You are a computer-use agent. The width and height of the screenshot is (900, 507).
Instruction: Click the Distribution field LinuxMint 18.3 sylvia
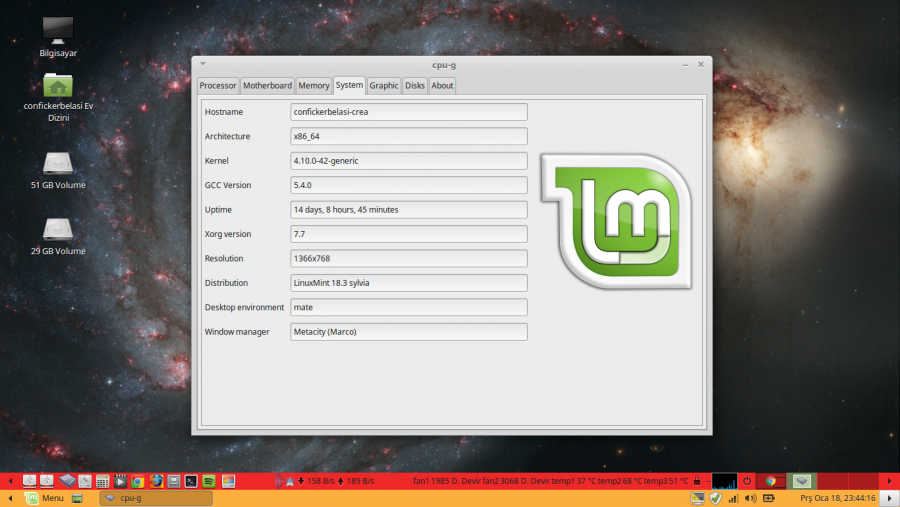click(x=409, y=282)
